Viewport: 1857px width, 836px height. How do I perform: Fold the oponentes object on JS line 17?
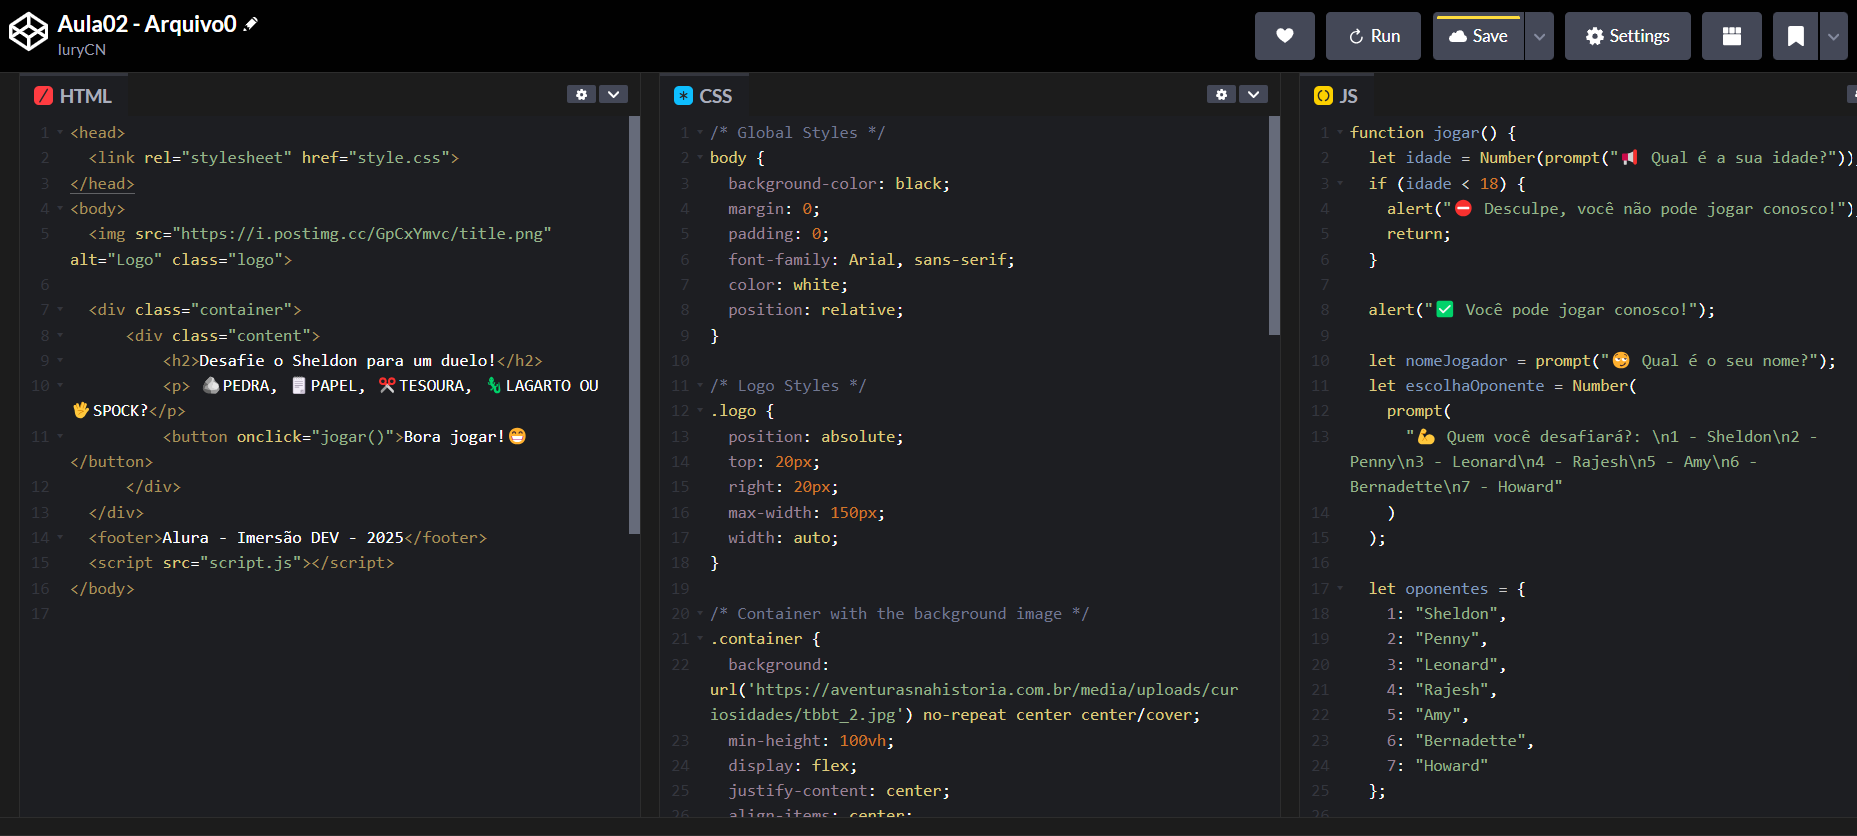(1340, 589)
